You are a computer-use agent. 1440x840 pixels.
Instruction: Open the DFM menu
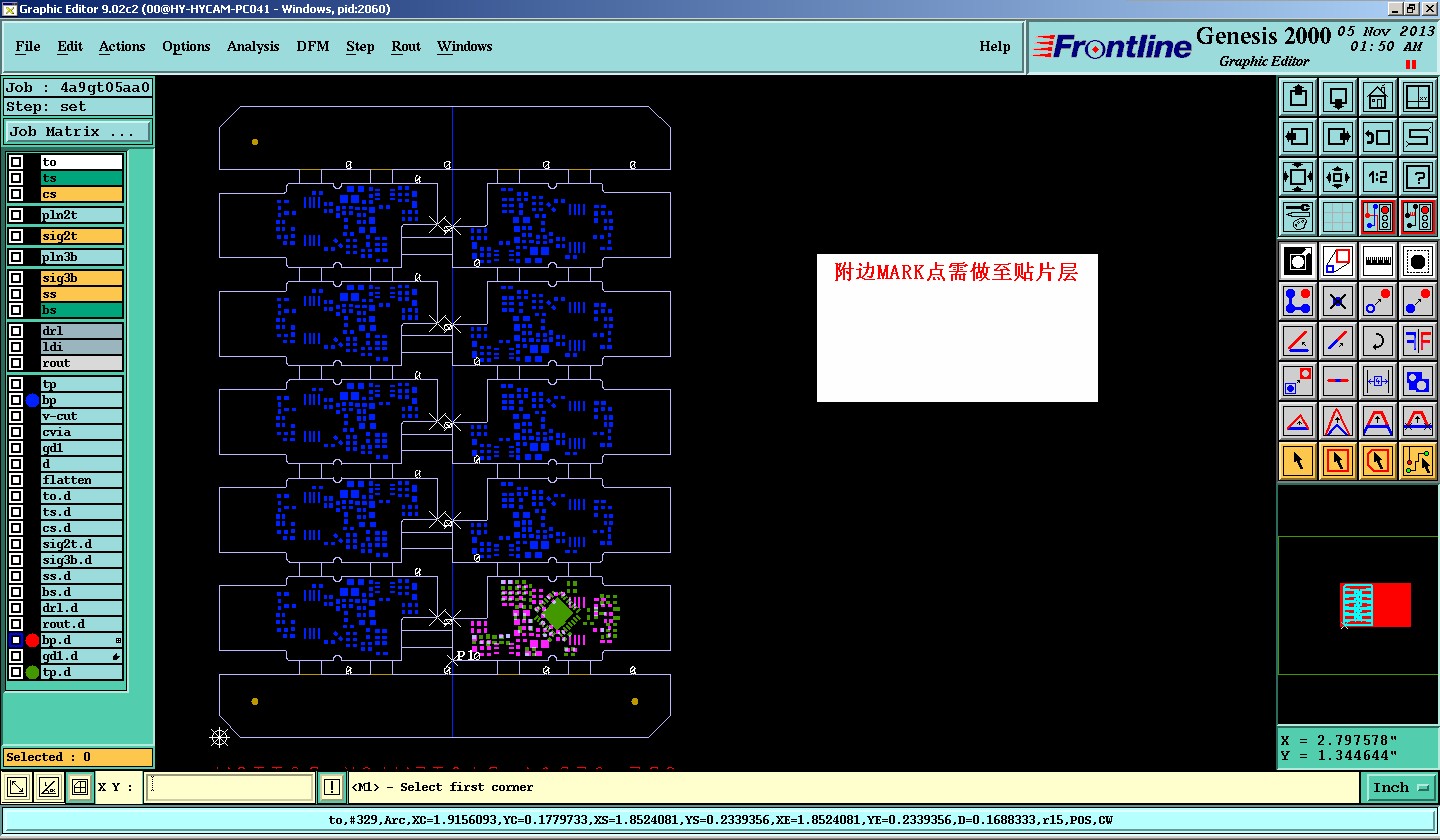[313, 46]
